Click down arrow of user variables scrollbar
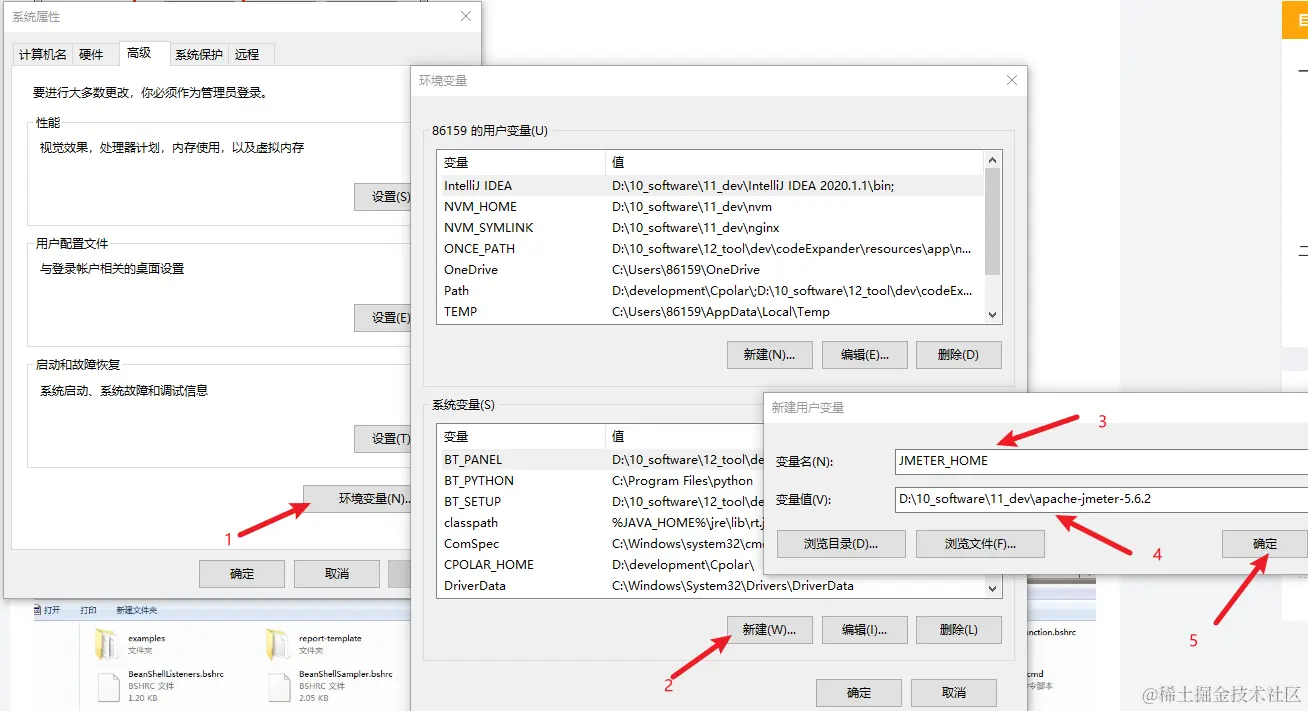This screenshot has width=1308, height=711. pyautogui.click(x=992, y=314)
